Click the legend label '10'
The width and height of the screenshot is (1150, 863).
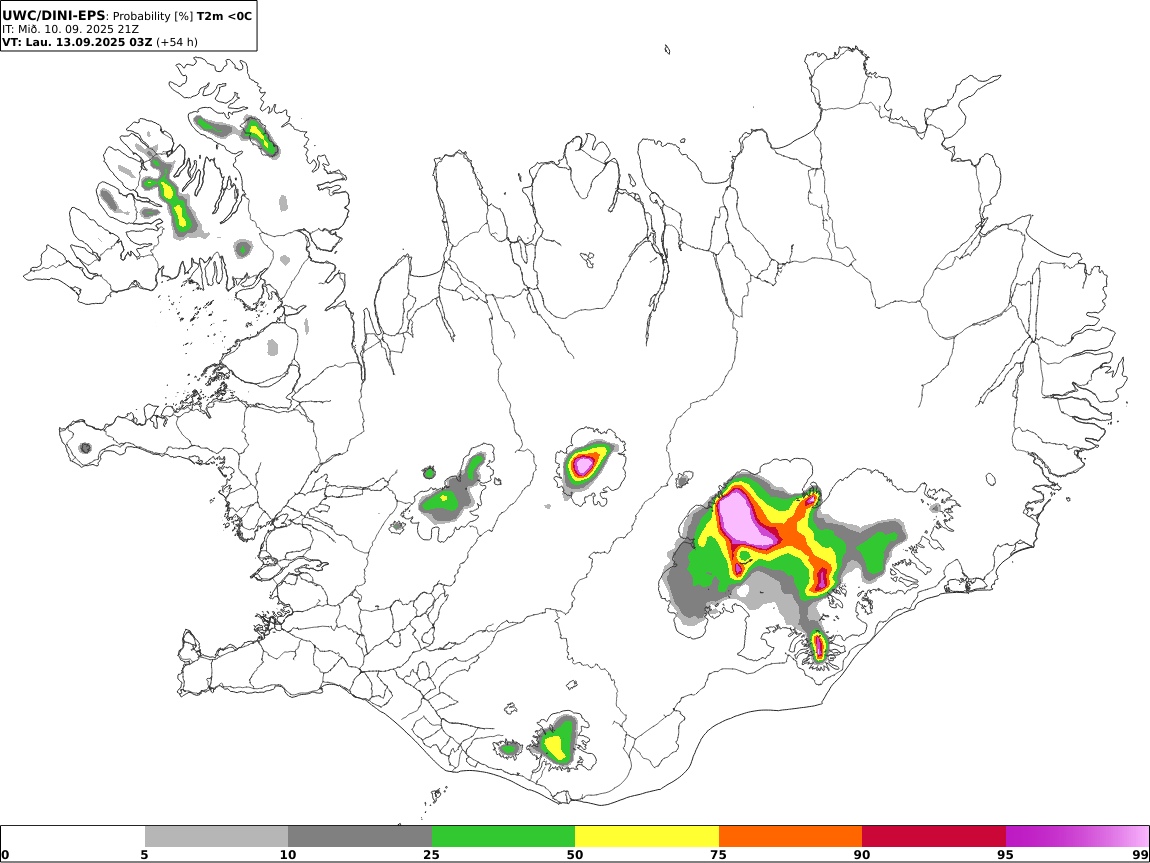(x=288, y=855)
